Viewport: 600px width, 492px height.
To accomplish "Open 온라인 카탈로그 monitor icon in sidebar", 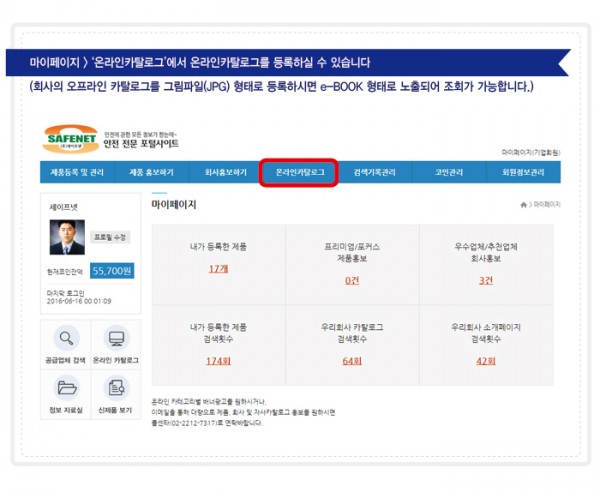I will click(x=115, y=338).
